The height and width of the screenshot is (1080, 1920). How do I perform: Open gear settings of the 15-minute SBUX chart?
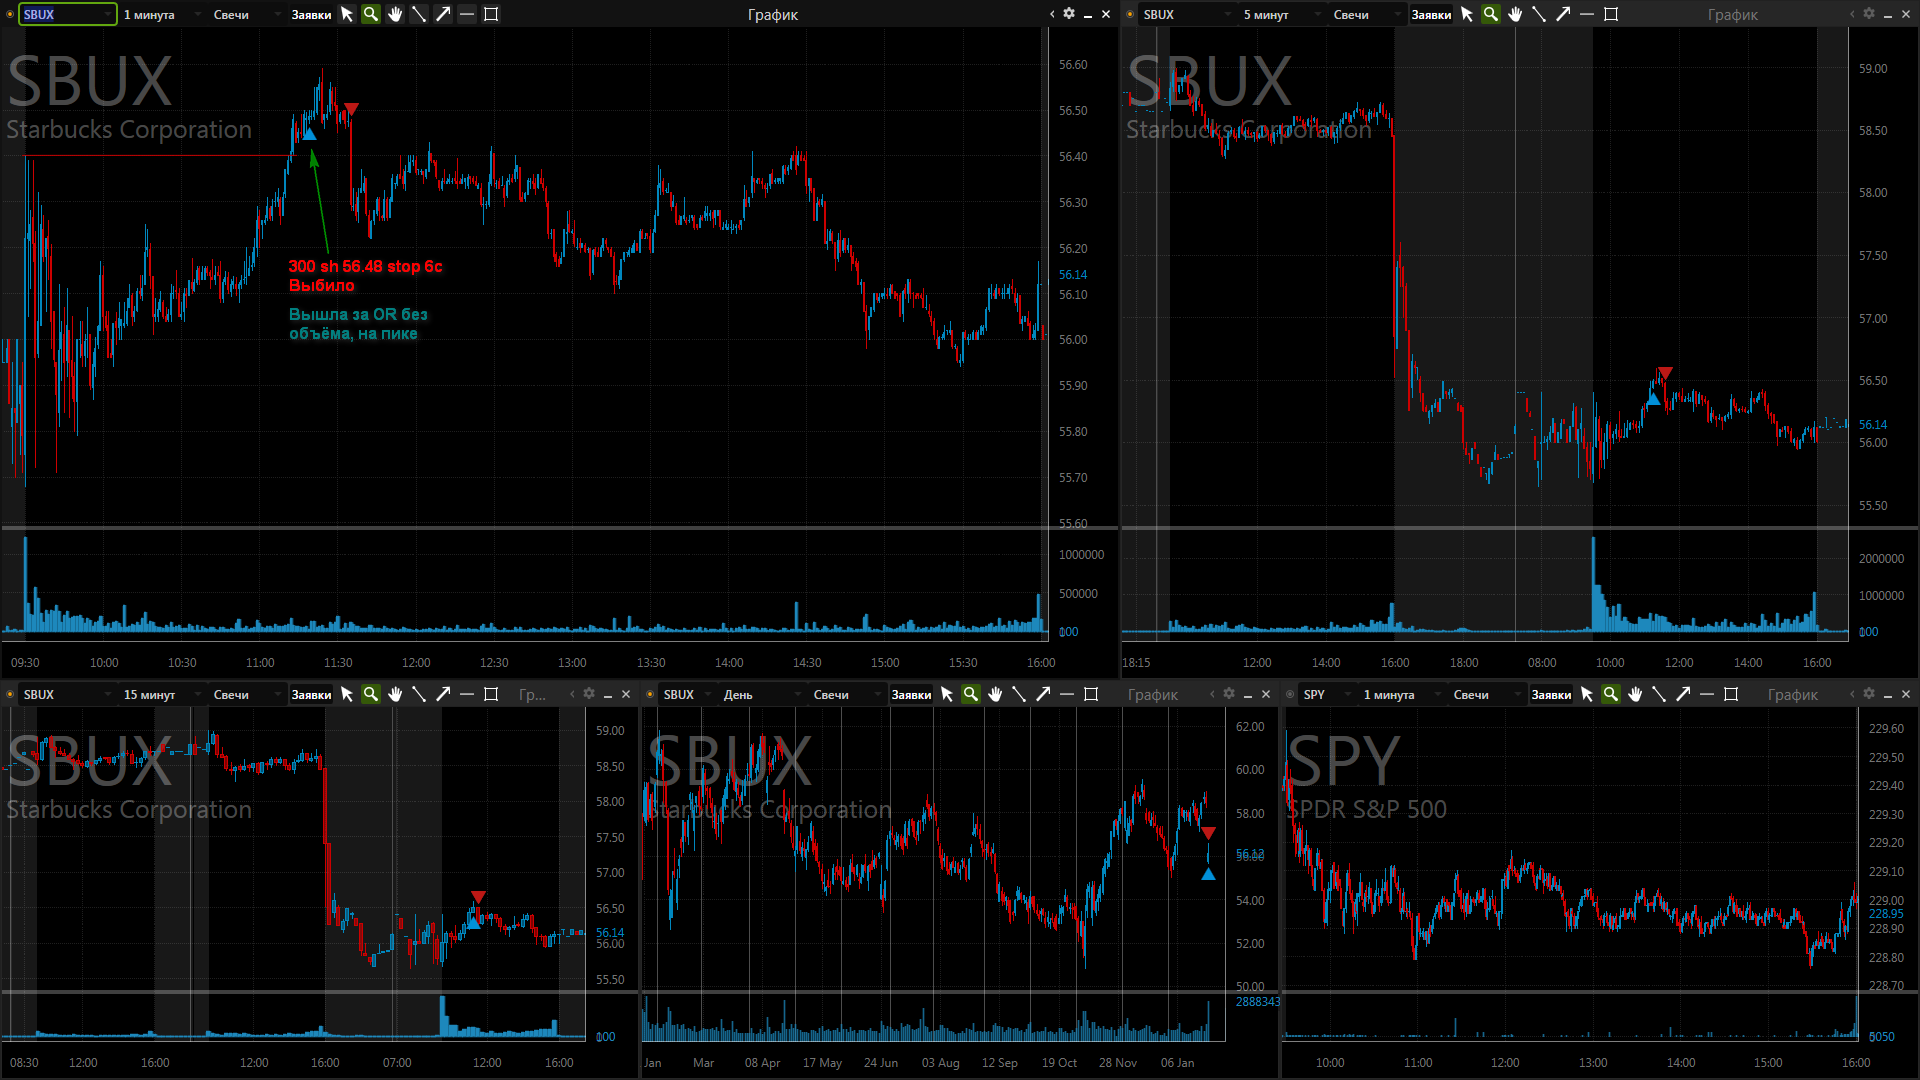[589, 694]
